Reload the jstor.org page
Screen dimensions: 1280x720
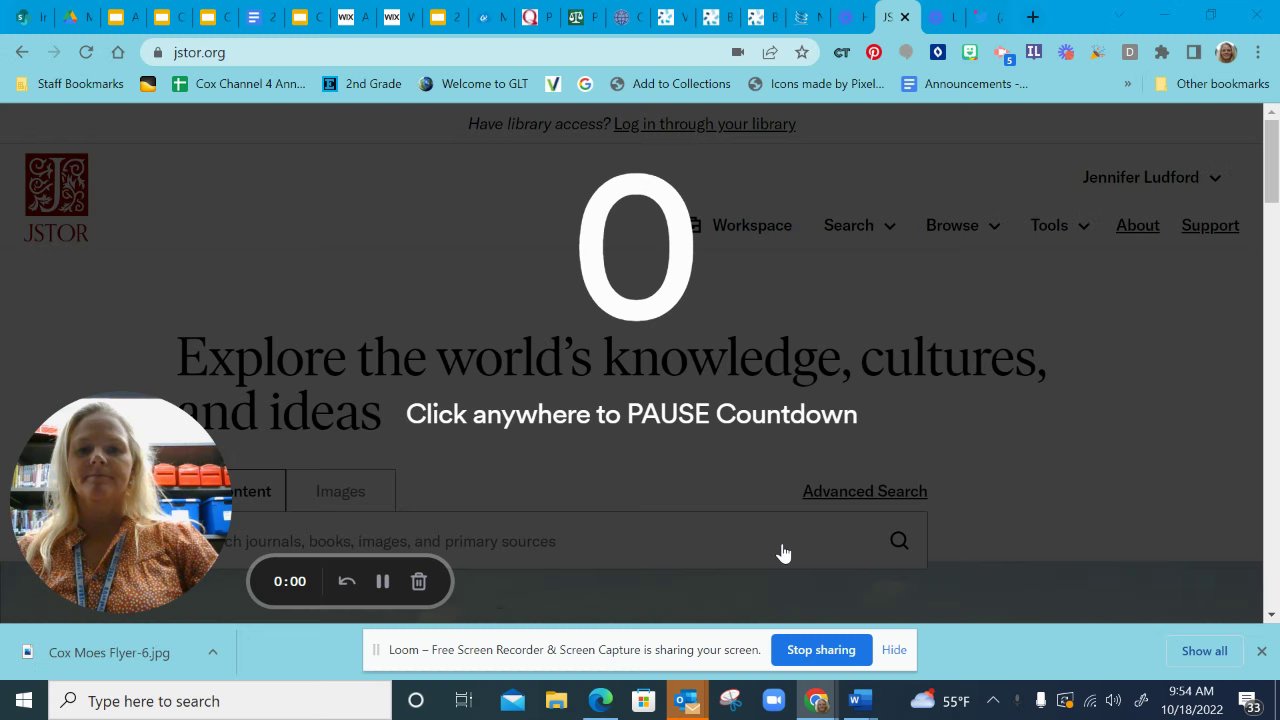[86, 52]
